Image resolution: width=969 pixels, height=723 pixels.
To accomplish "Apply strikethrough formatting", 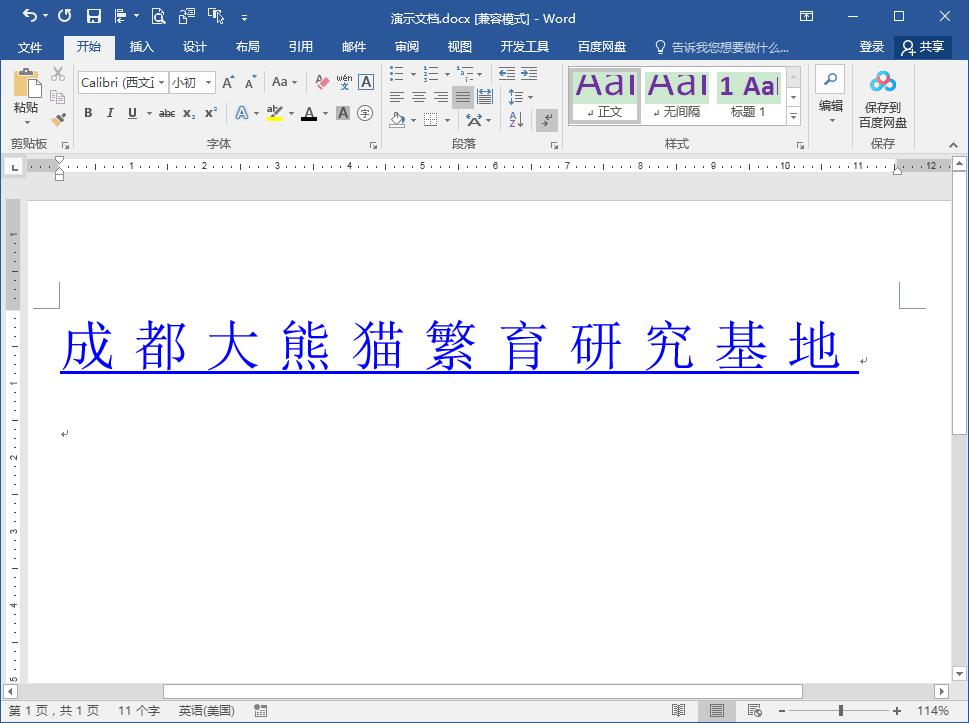I will pos(165,113).
